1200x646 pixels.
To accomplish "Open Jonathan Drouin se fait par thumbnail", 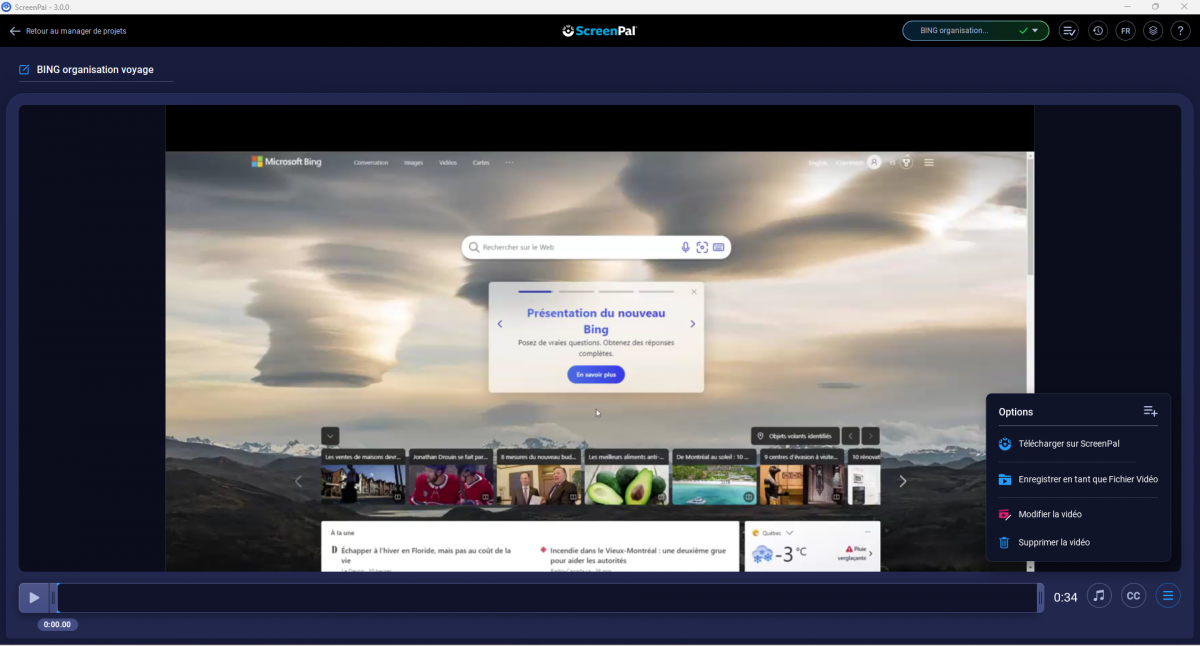I will pyautogui.click(x=452, y=477).
